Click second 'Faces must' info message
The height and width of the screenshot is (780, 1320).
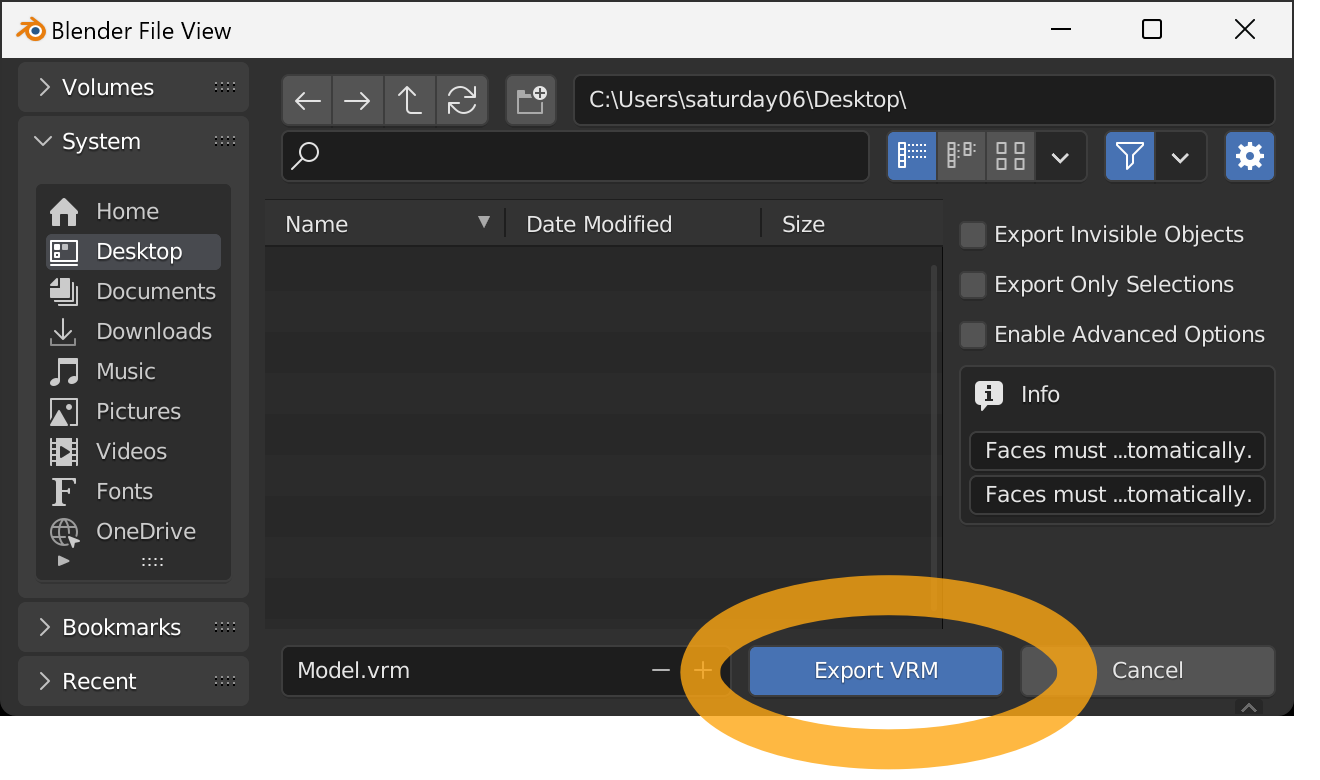1118,495
